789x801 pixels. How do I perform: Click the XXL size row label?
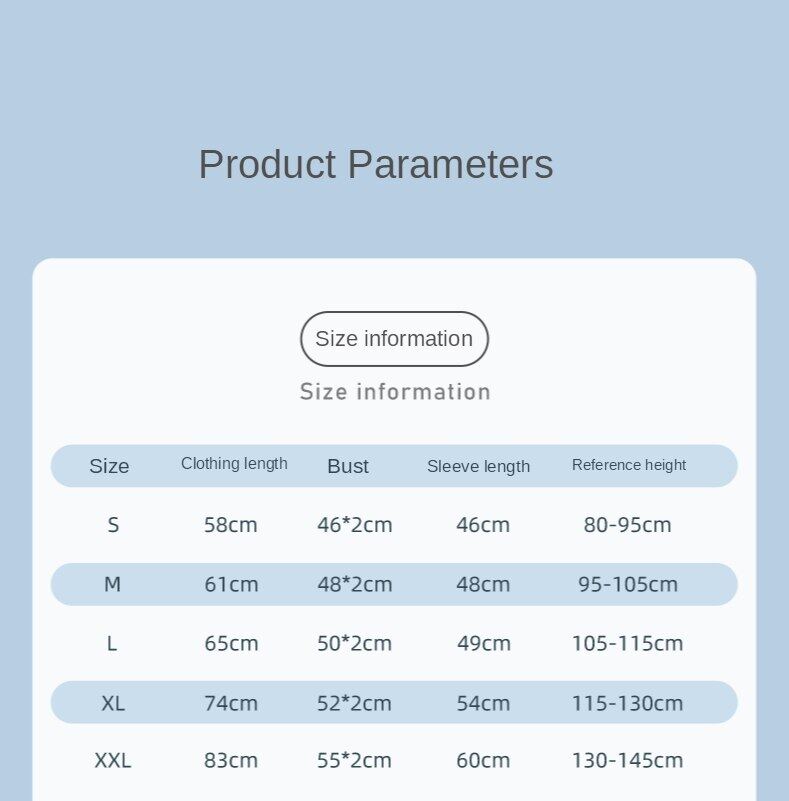113,761
